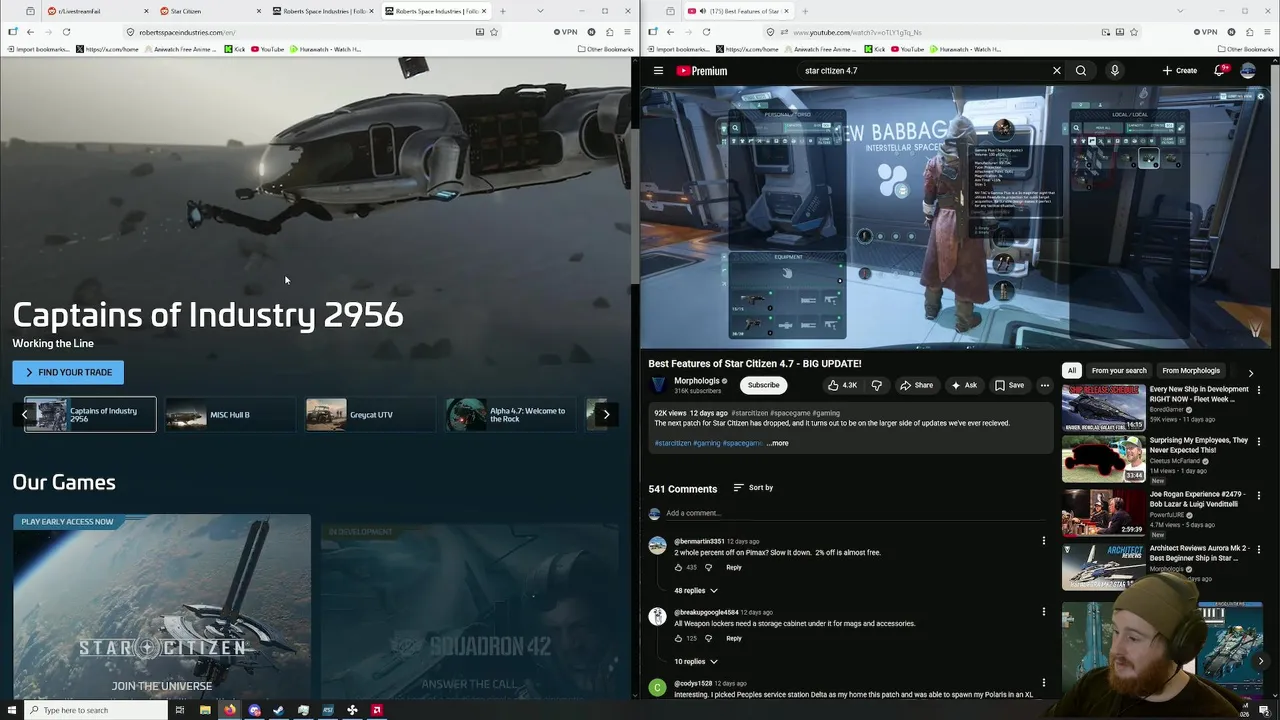Viewport: 1280px width, 720px height.
Task: Select From Morphologis chip
Action: click(1191, 371)
